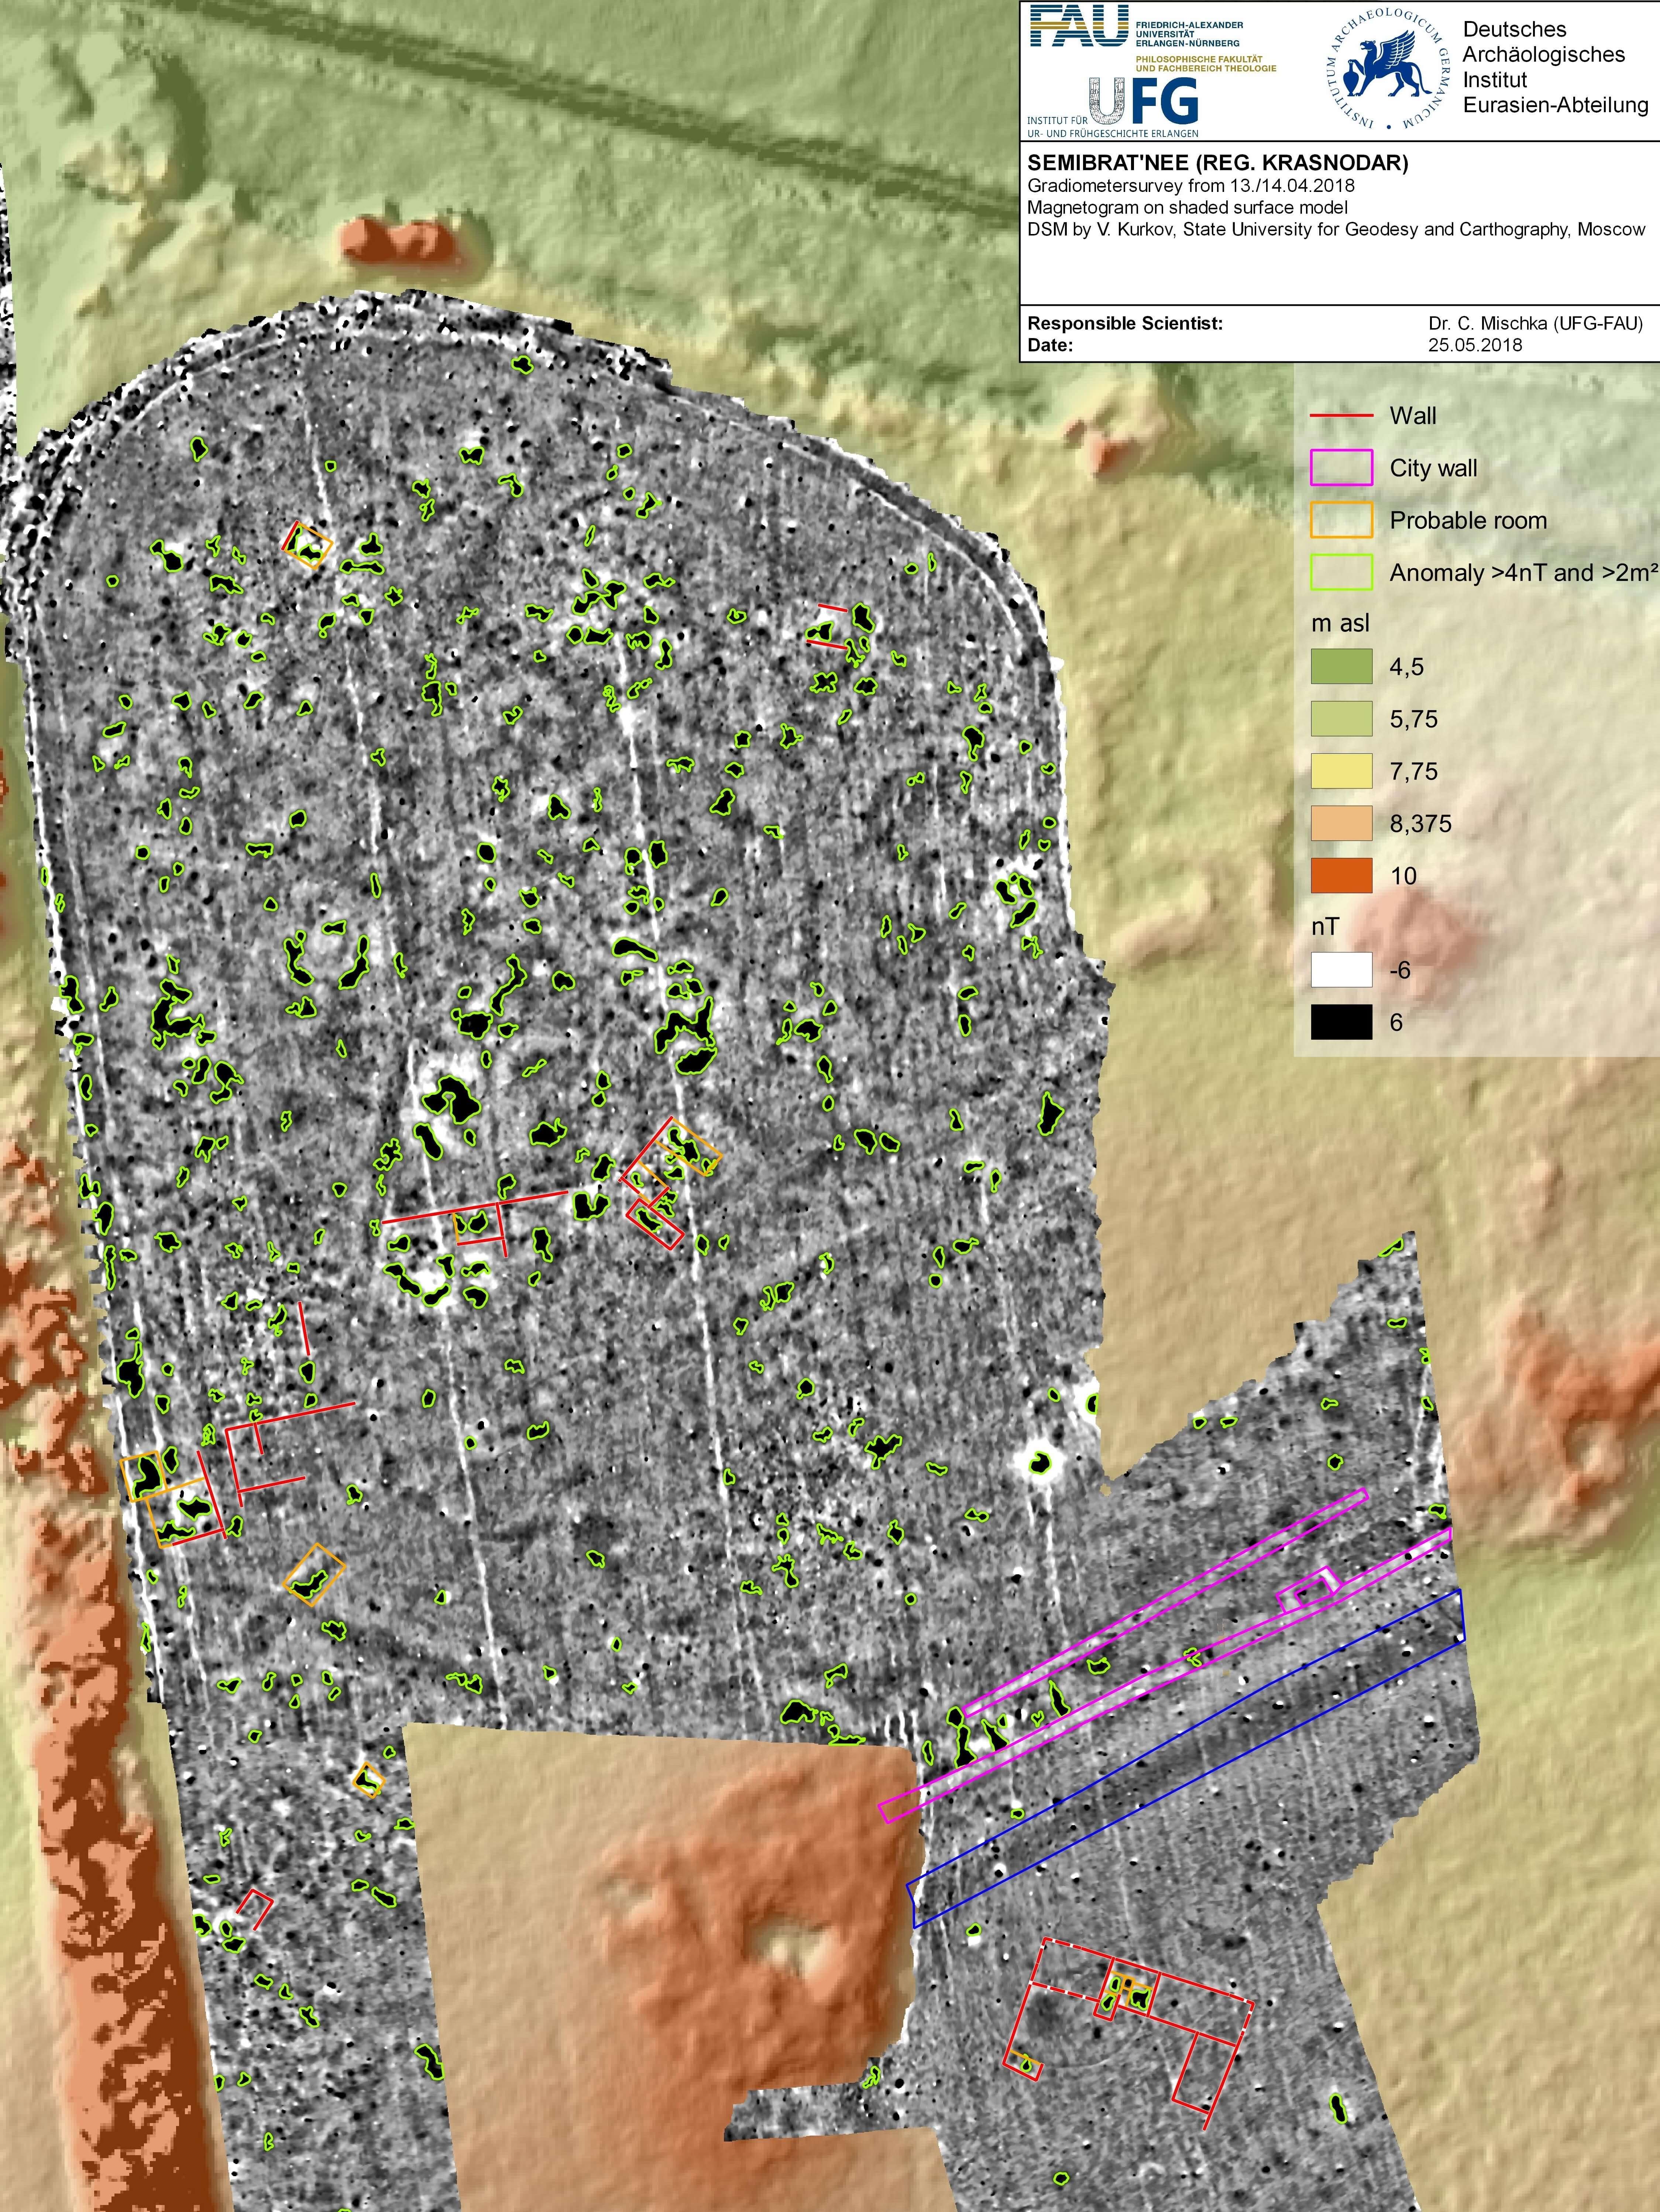
Task: Click the '5,75' elevation legend value
Action: pyautogui.click(x=1413, y=720)
